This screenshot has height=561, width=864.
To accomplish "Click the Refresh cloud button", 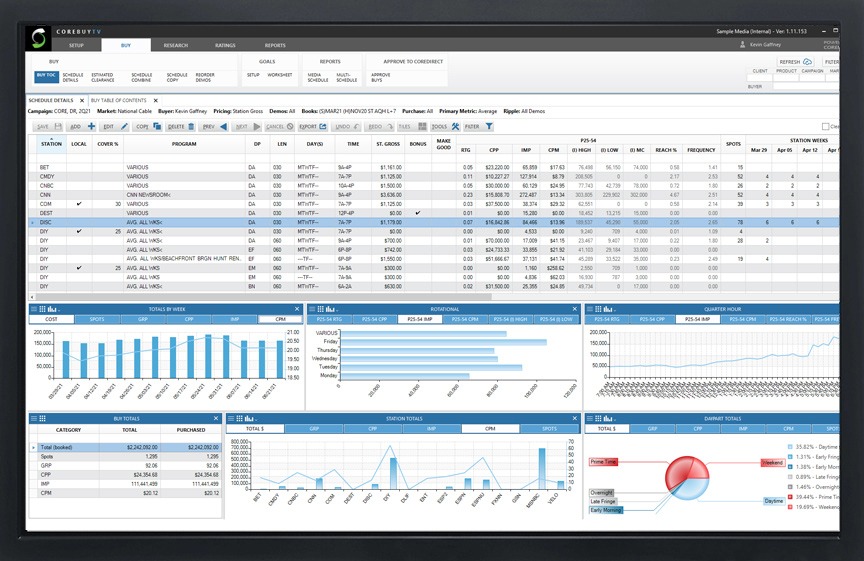I will [796, 62].
